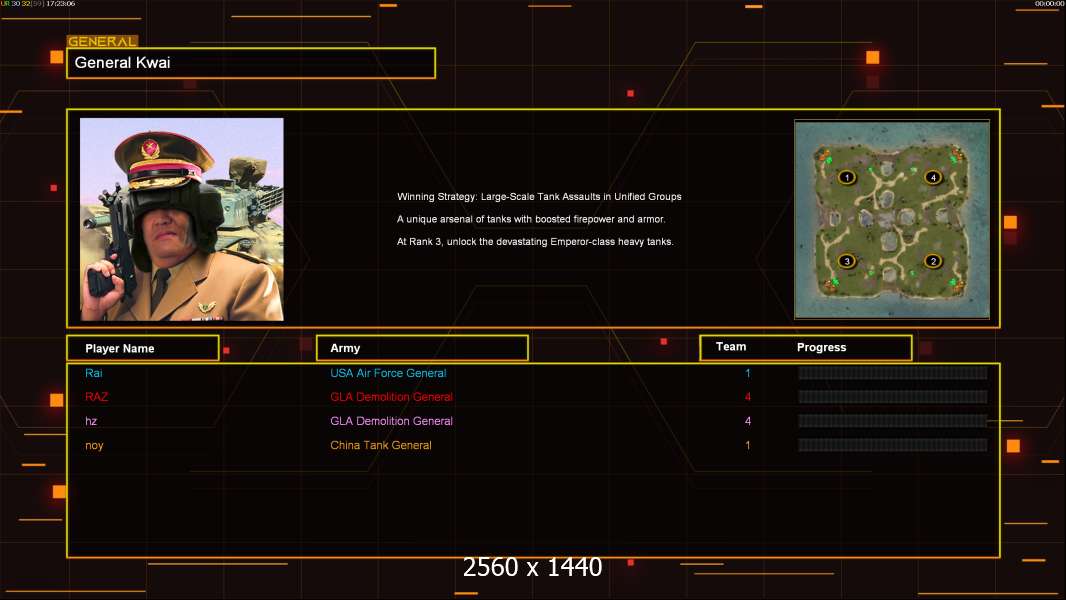Click RAZ's loading progress bar

click(x=893, y=397)
